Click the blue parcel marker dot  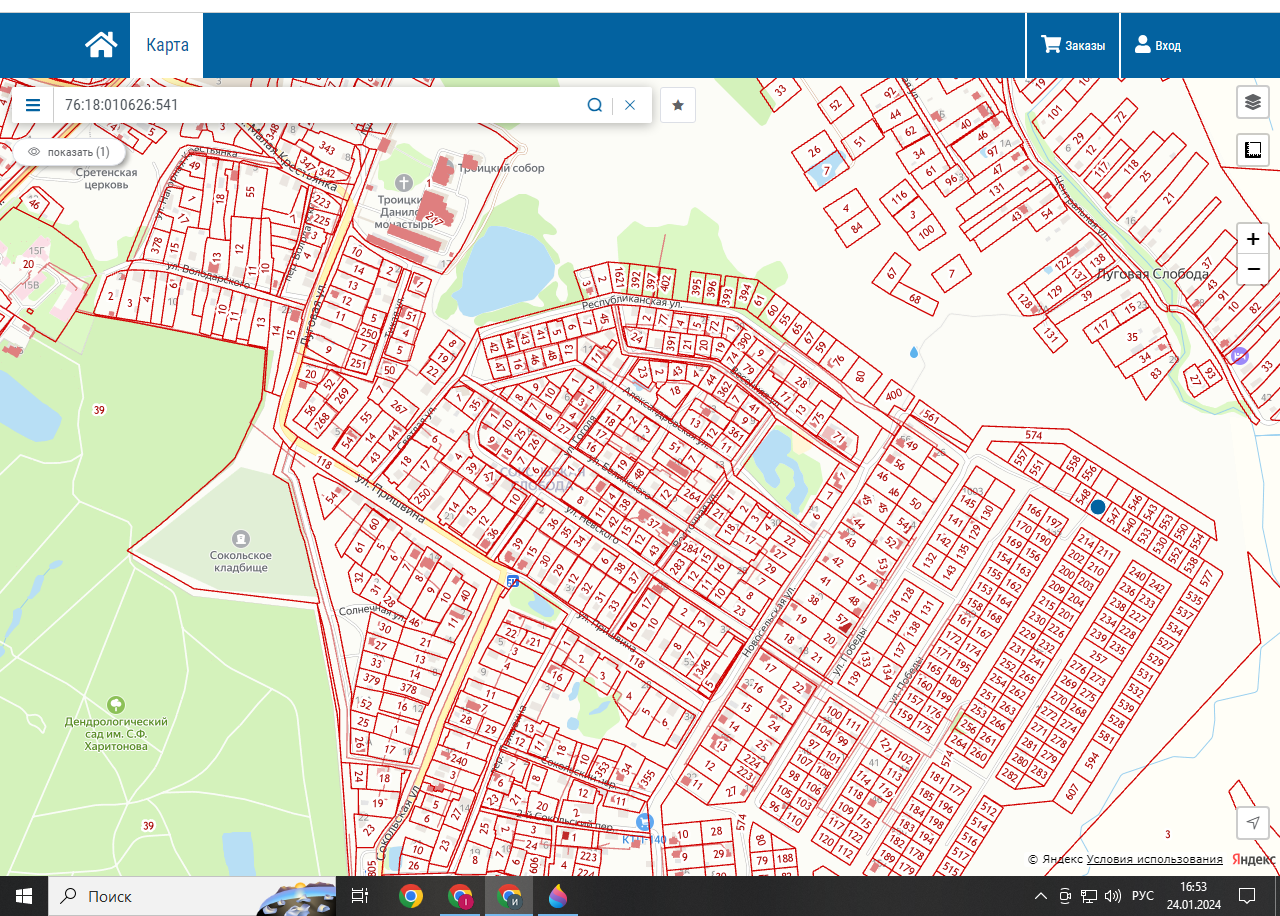[1098, 508]
